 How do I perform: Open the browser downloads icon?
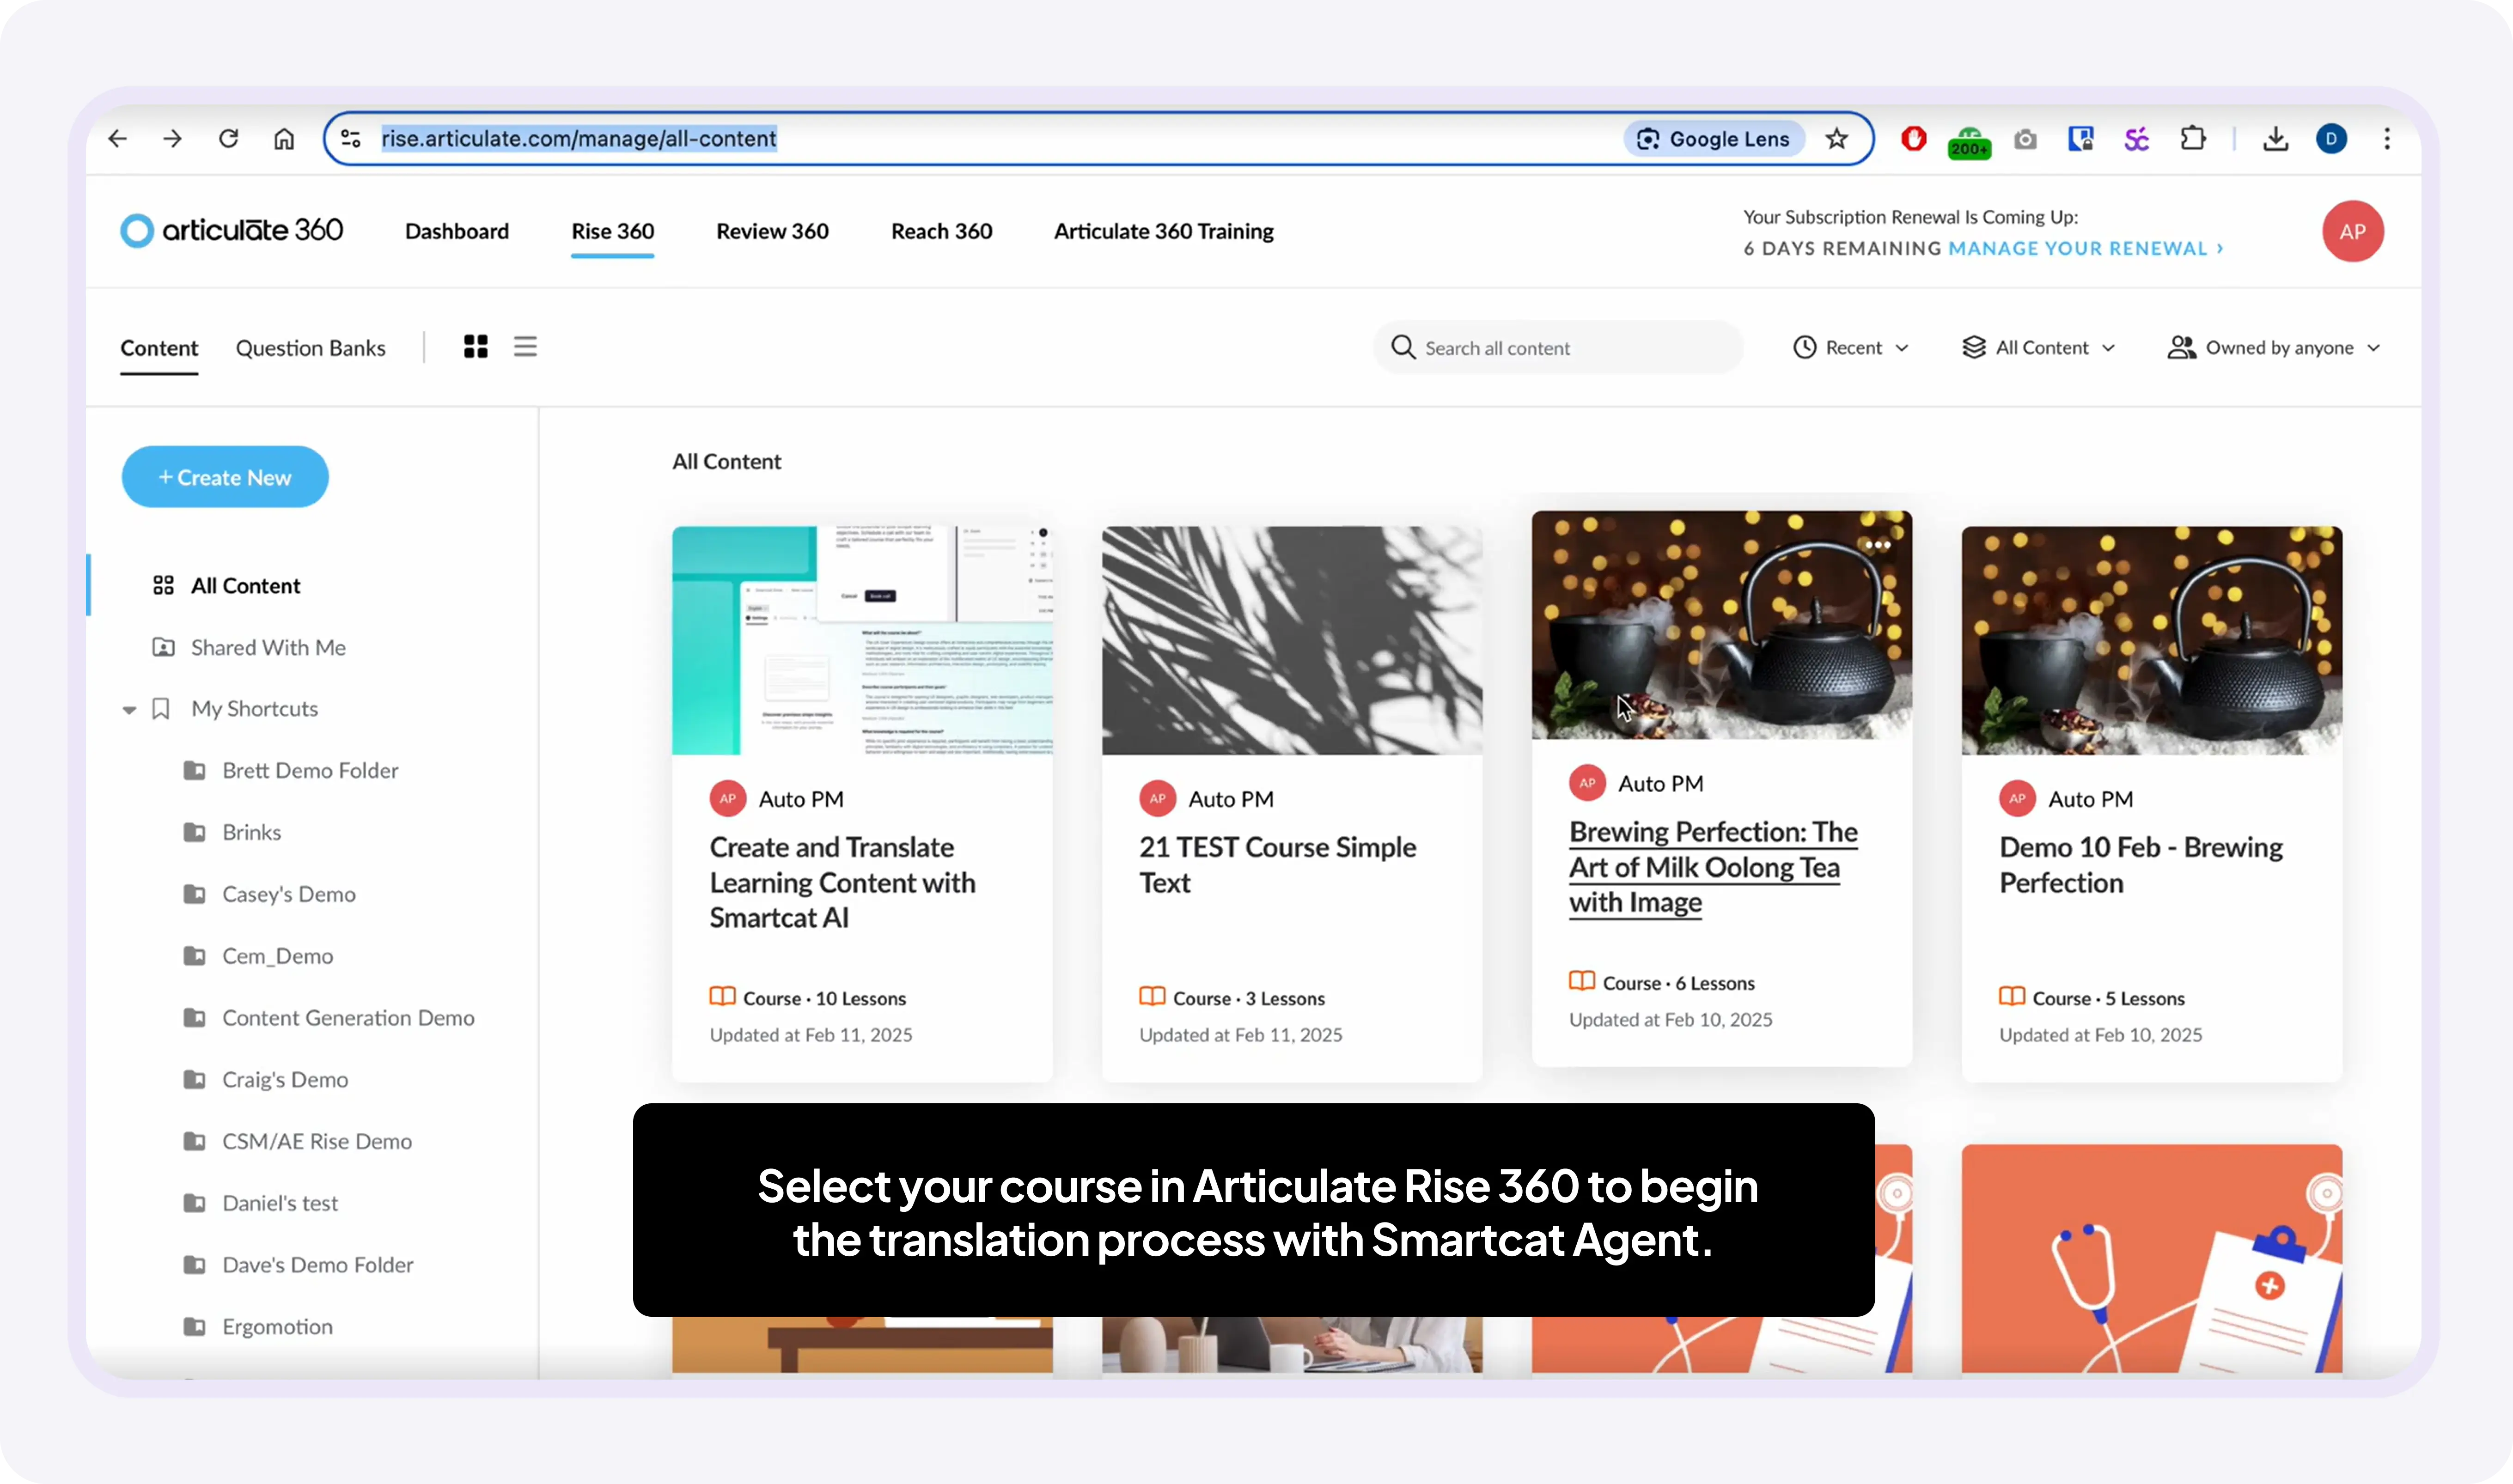[x=2276, y=138]
